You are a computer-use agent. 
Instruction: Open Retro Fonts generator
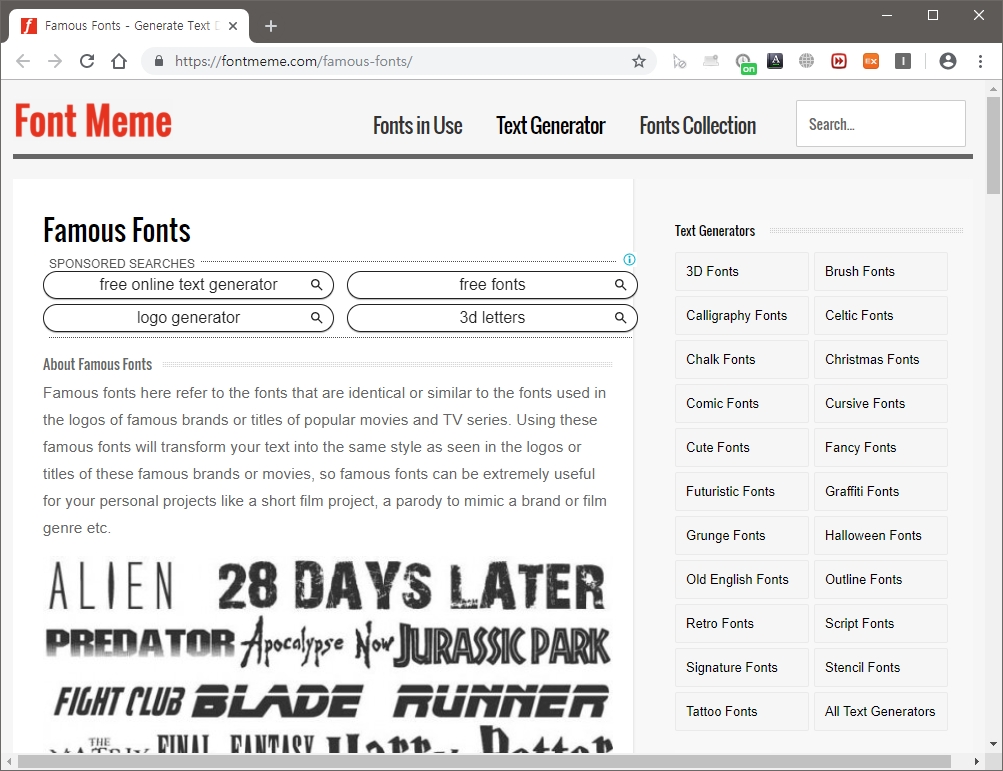(741, 623)
